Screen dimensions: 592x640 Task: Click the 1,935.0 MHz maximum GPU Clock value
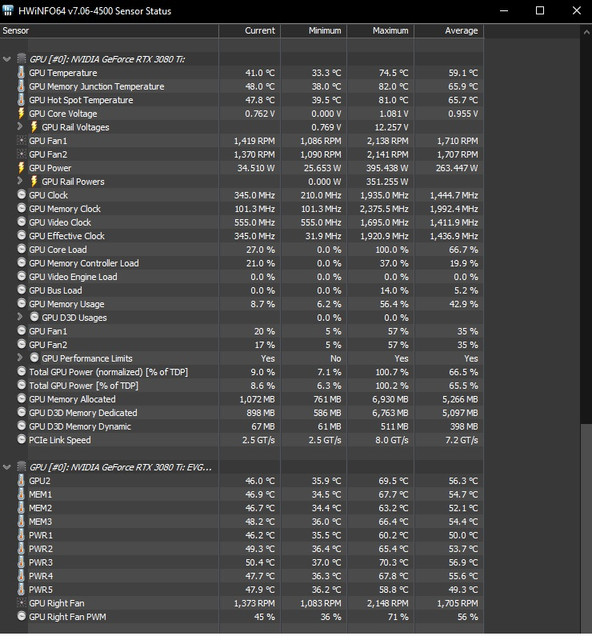pyautogui.click(x=384, y=195)
